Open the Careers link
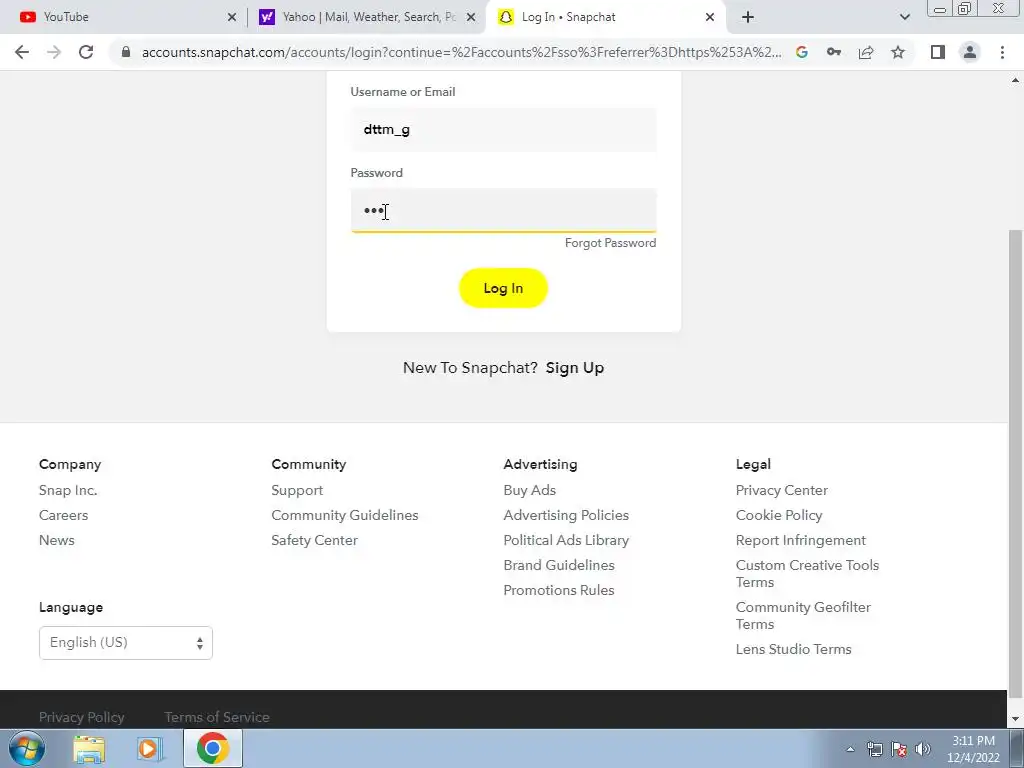 coord(63,515)
